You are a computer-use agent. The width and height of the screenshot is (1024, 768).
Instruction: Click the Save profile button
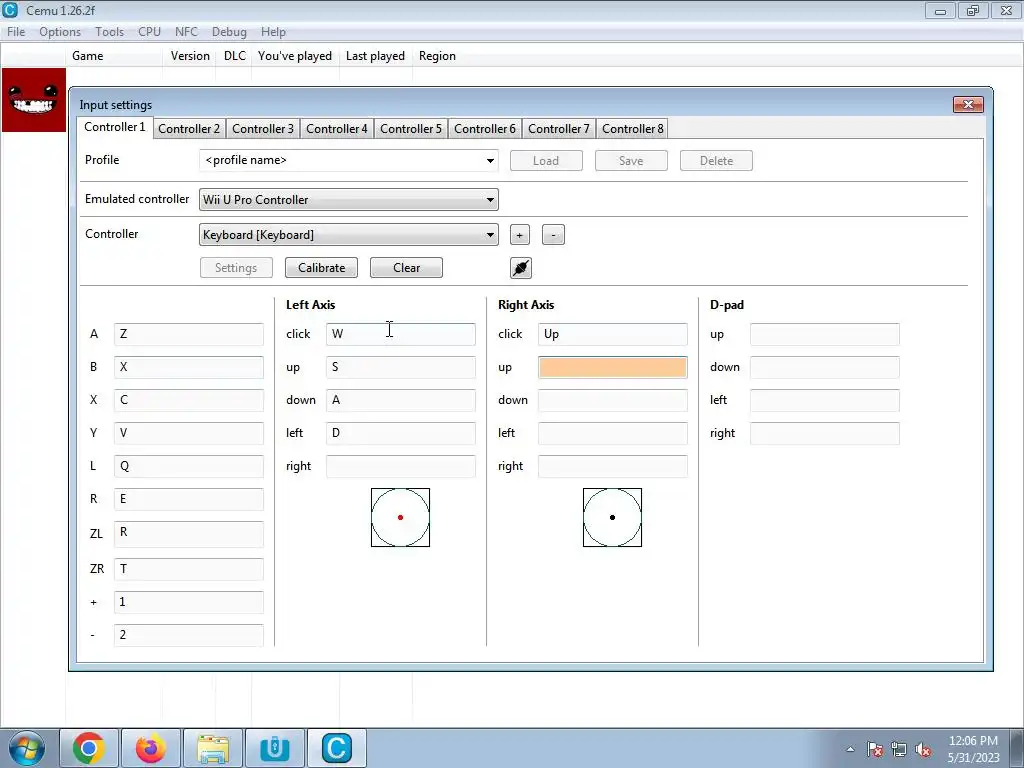tap(631, 161)
